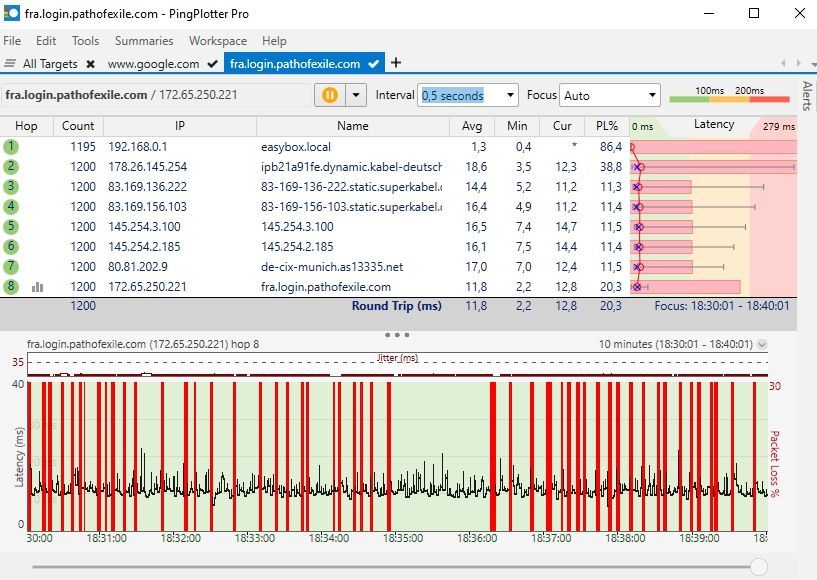Click the timeline slider handle at bottom
This screenshot has height=580, width=817.
(x=759, y=567)
